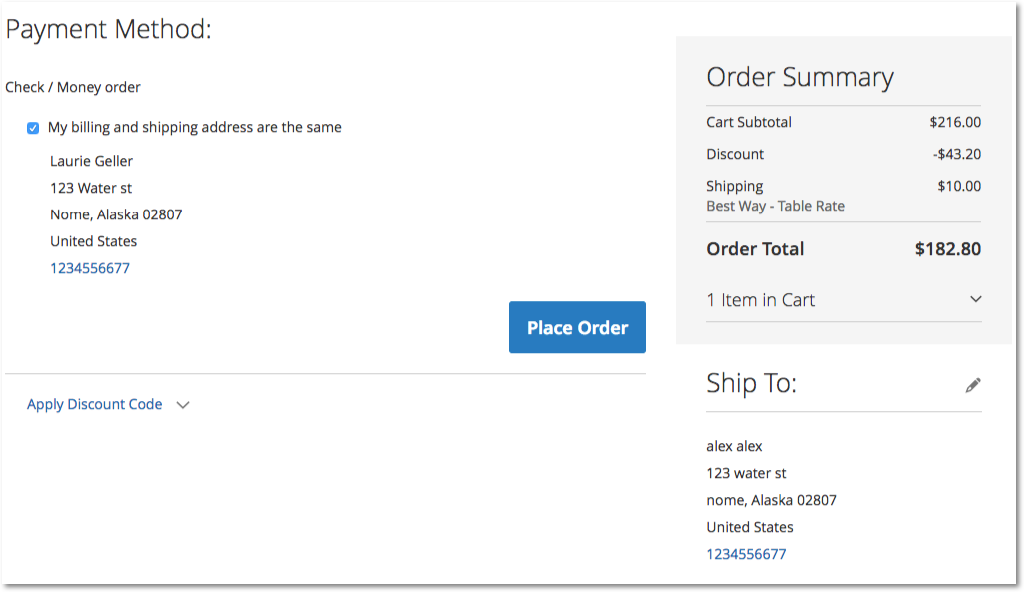1024x592 pixels.
Task: Click the Ship To heading text
Action: tap(752, 383)
